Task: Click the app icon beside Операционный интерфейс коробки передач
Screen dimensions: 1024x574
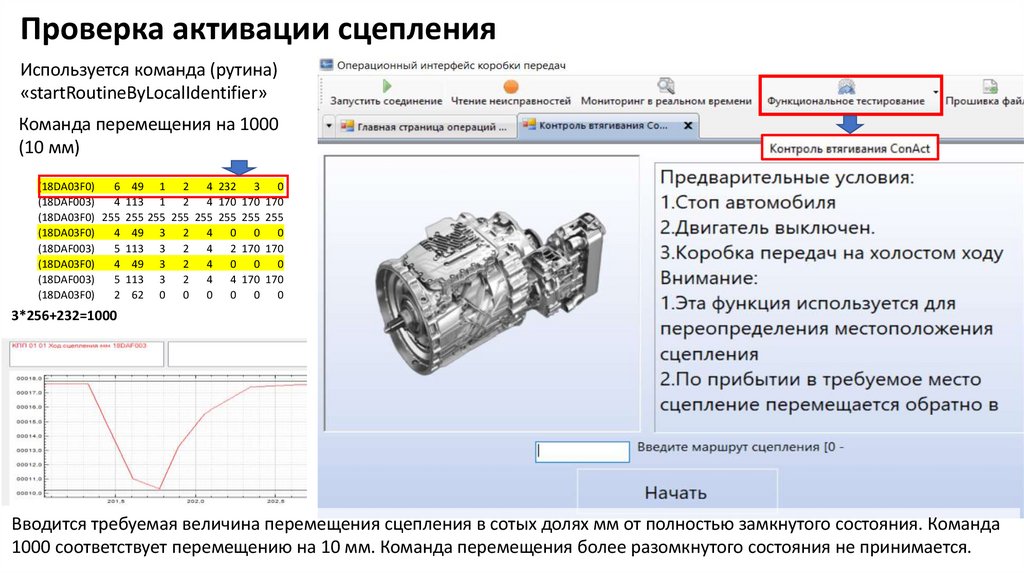Action: (326, 65)
